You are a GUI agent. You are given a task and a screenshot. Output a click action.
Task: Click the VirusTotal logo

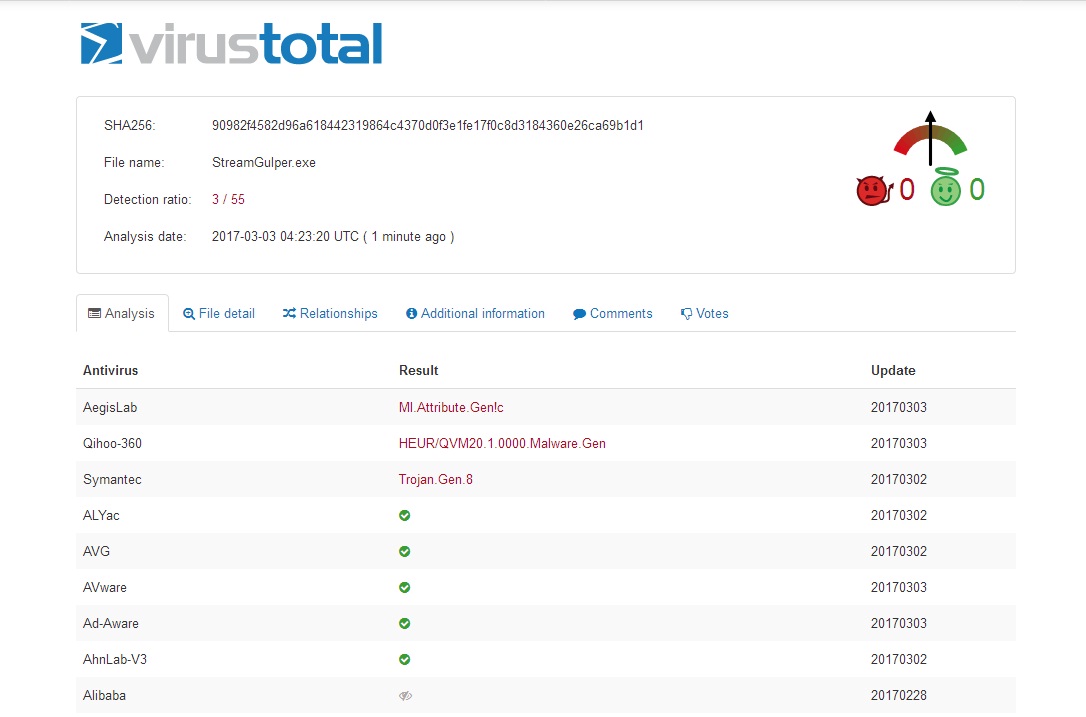click(231, 44)
